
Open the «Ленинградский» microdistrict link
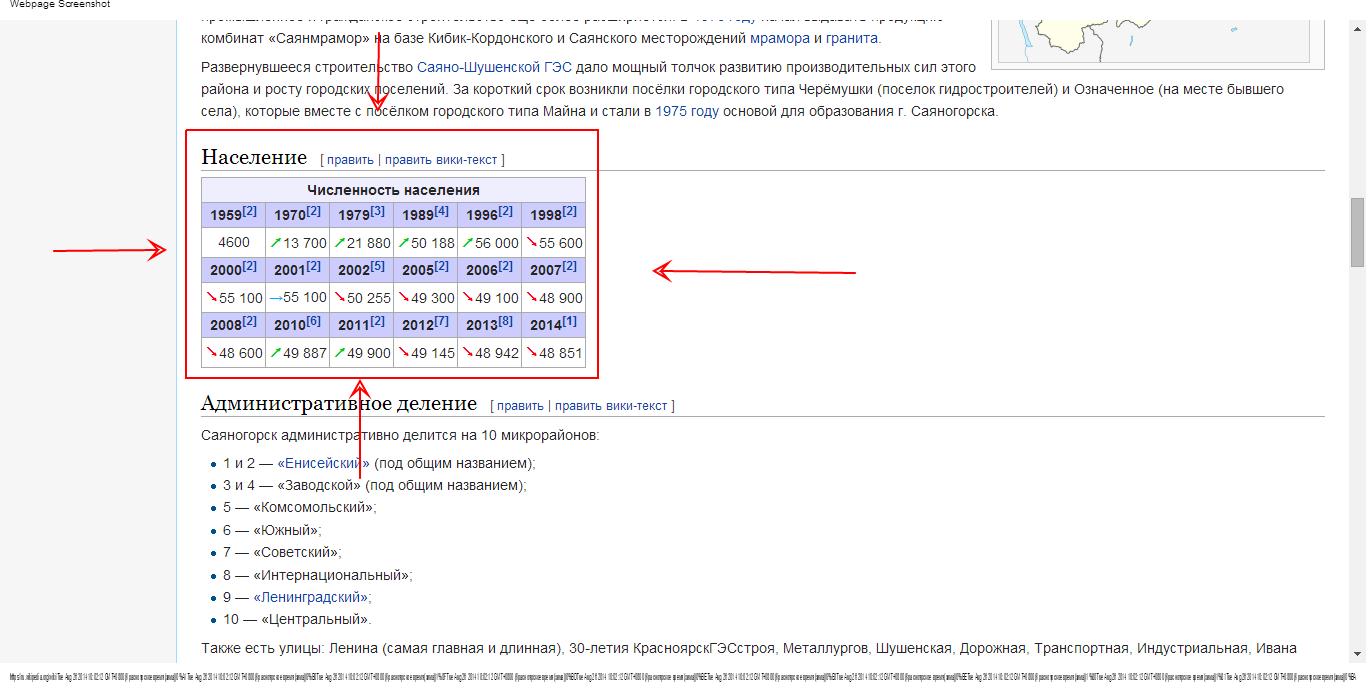[x=312, y=597]
